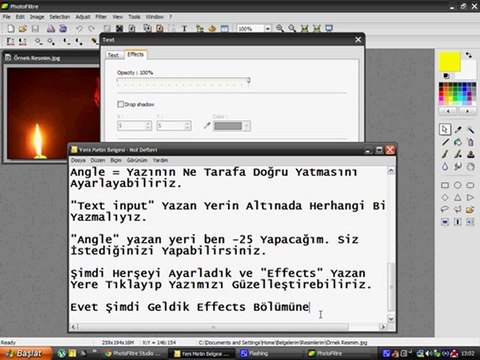Choose the Rhombus selection shape
The width and height of the screenshot is (480, 360).
445,198
